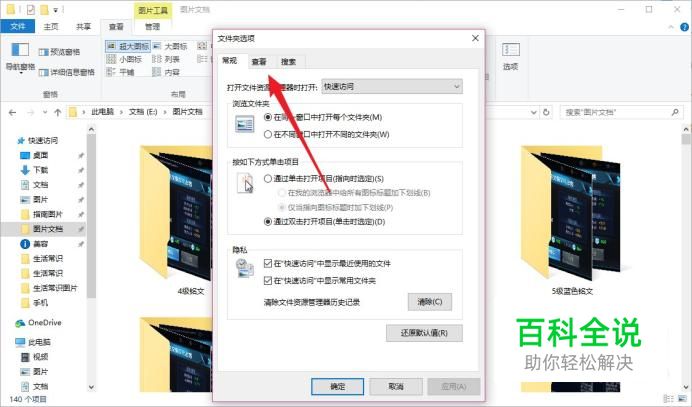Expand the address bar history dropdown
Viewport: 692px width, 407px height.
click(x=534, y=112)
